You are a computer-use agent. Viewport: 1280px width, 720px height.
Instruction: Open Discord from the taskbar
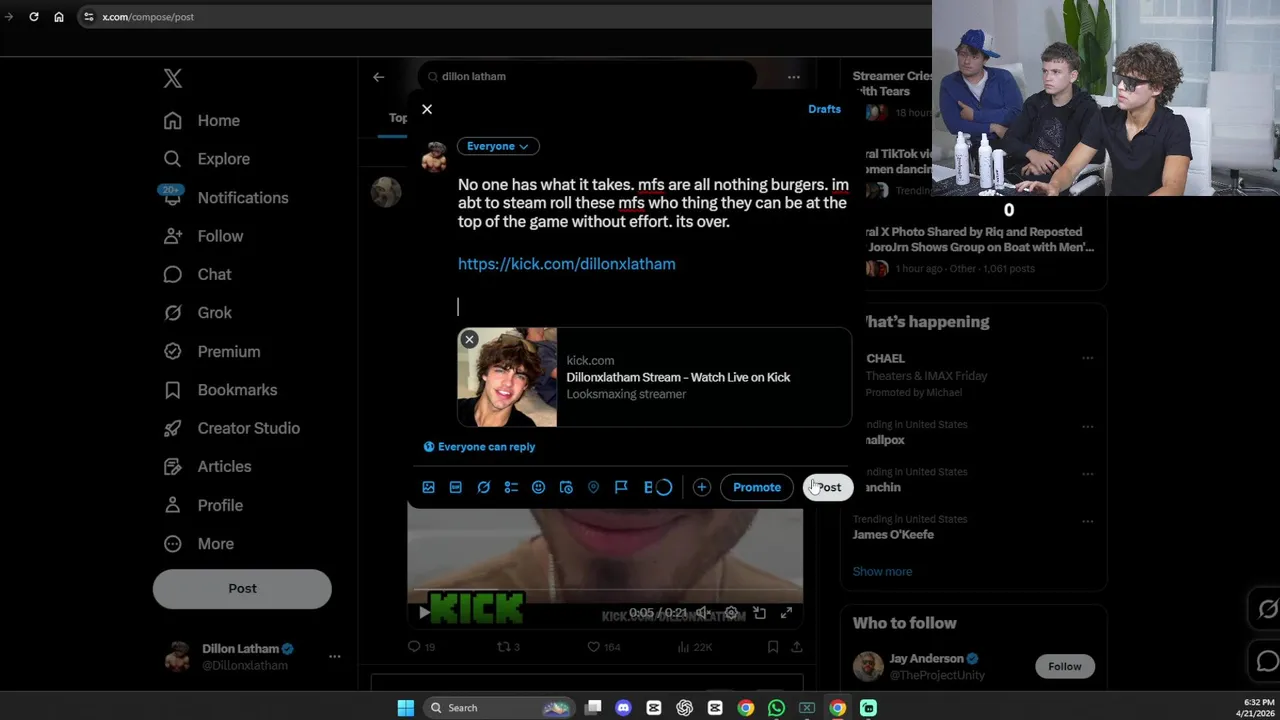point(624,708)
